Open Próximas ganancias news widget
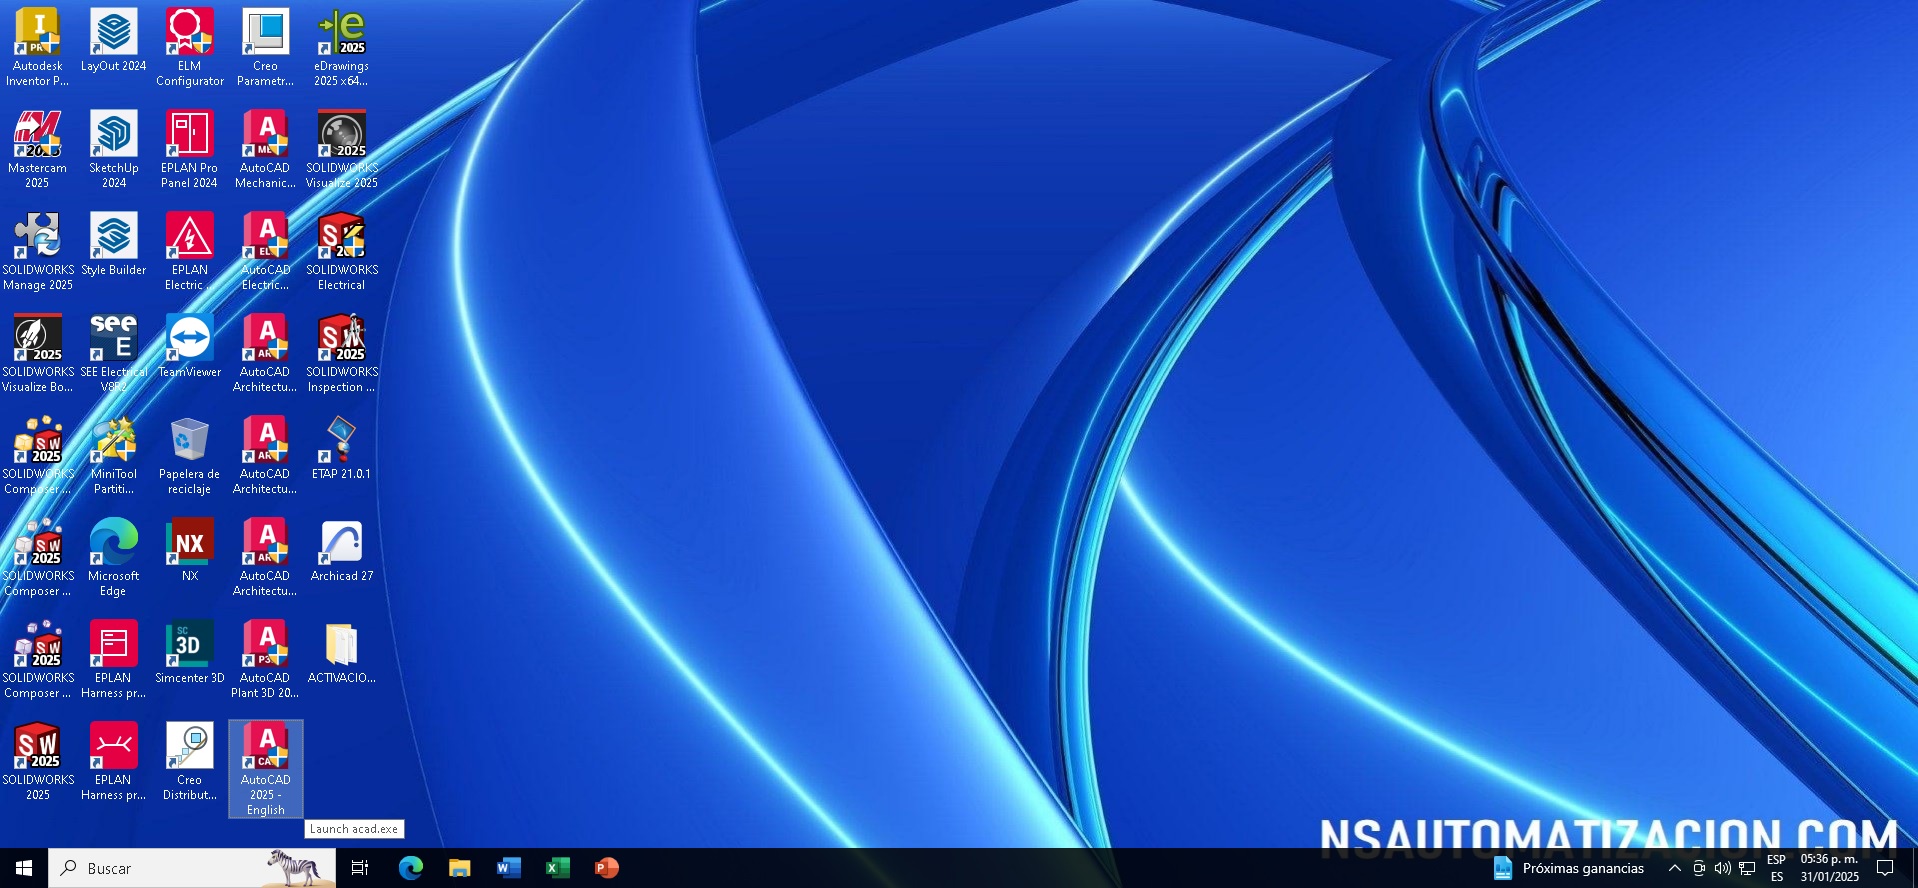This screenshot has width=1918, height=888. click(x=1568, y=868)
